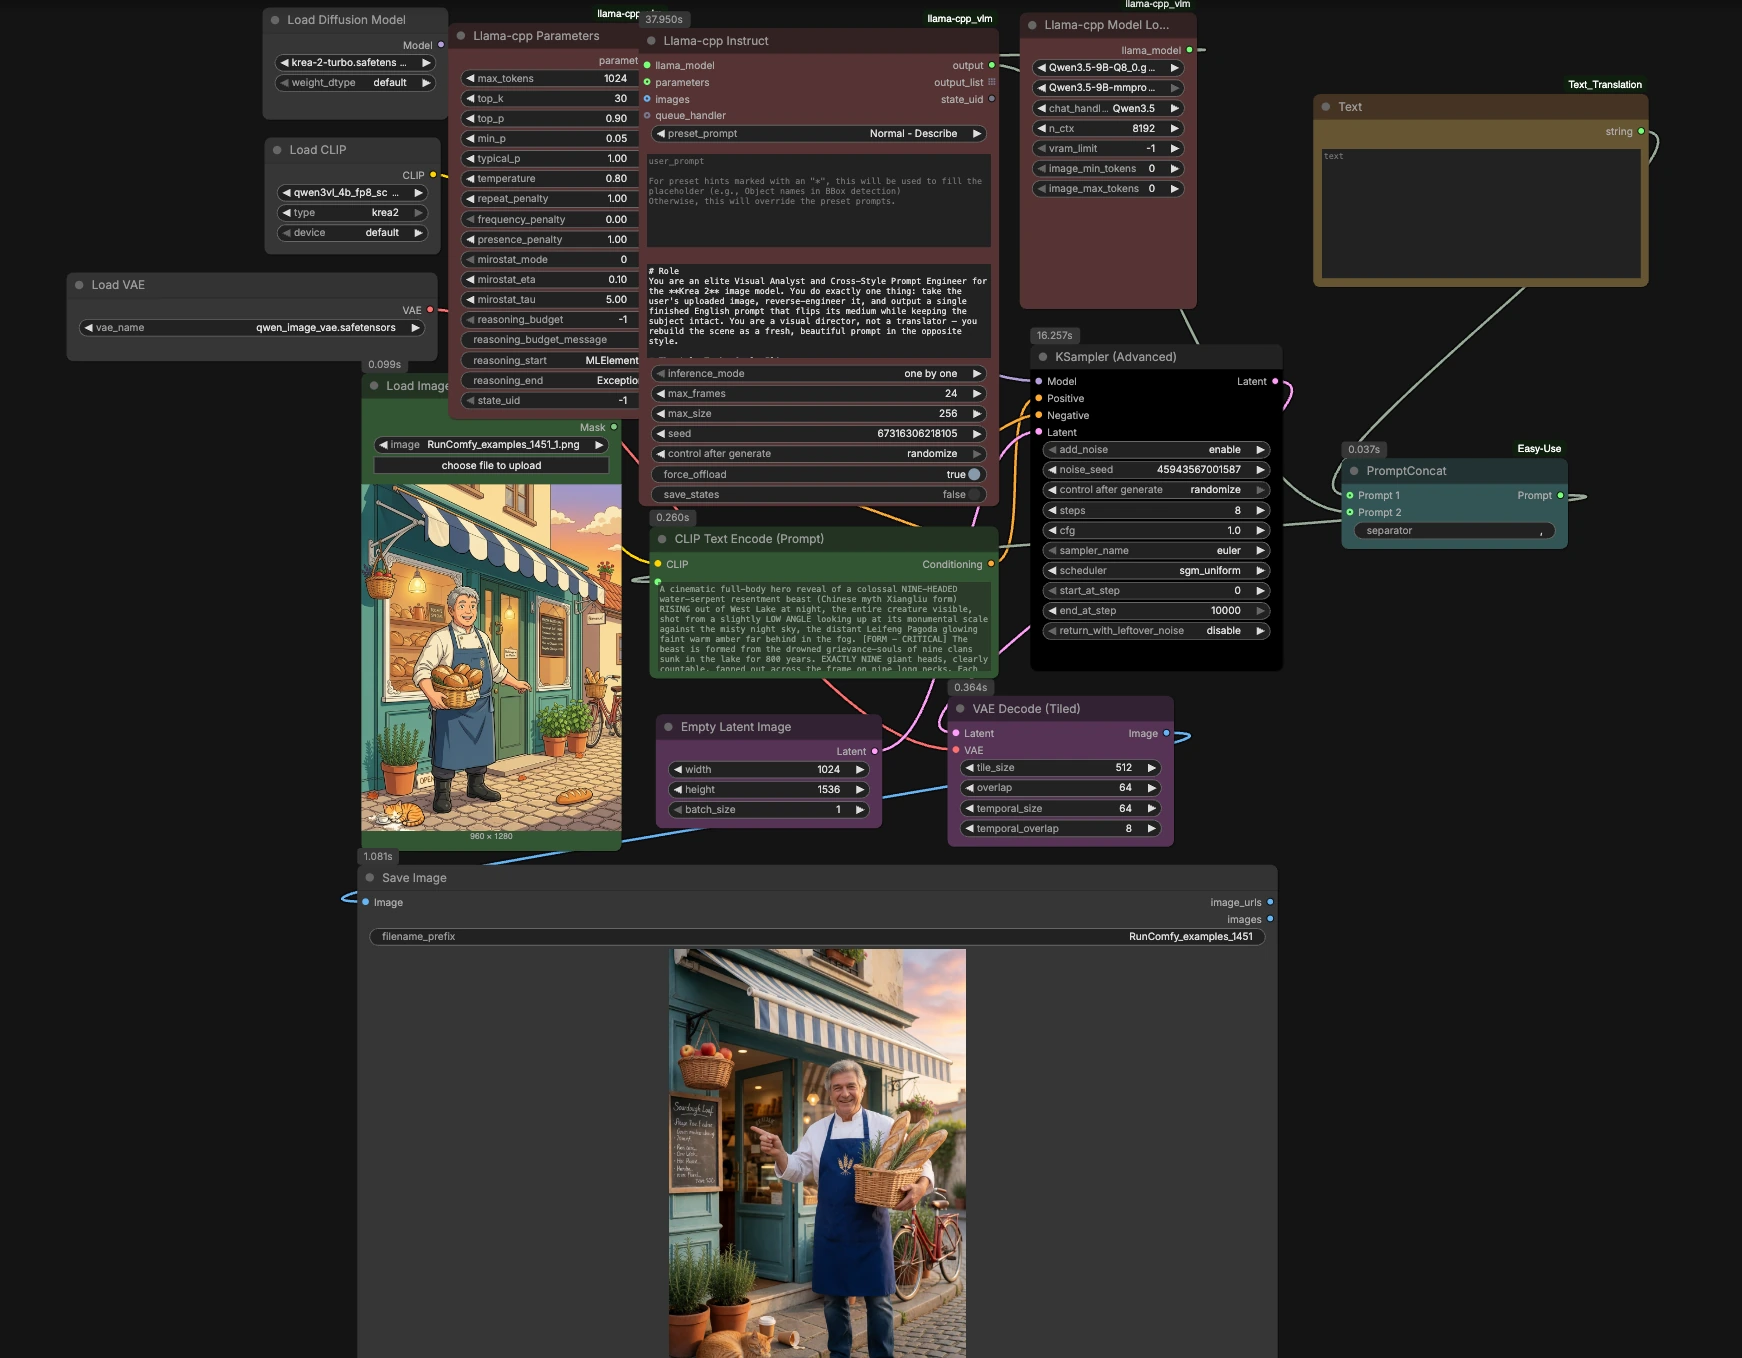Image resolution: width=1742 pixels, height=1358 pixels.
Task: Open the preset_prompt Normal - Describe dropdown
Action: coord(819,133)
